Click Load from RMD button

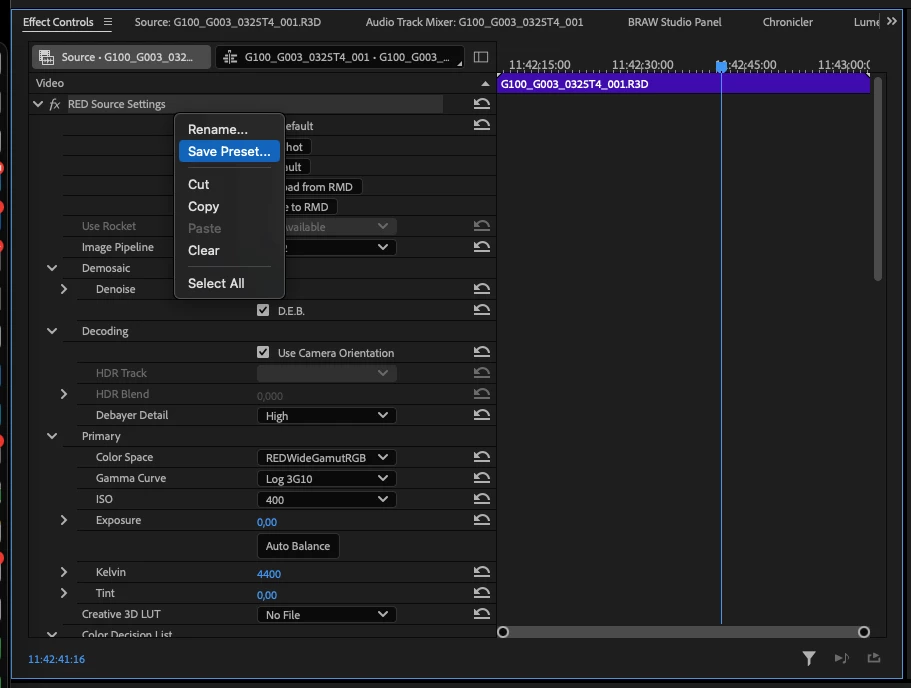coord(322,187)
